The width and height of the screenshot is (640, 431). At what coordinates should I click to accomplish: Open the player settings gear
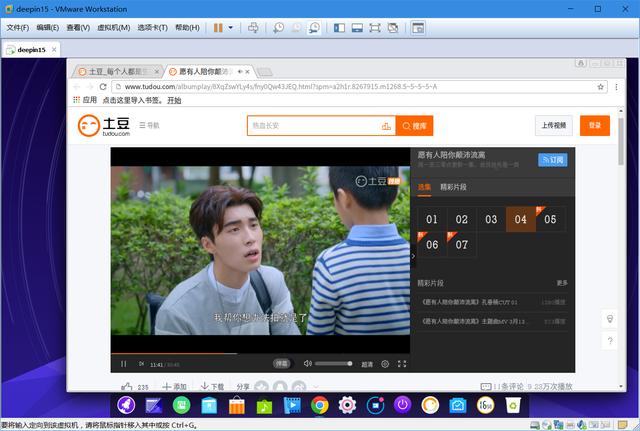coord(385,364)
